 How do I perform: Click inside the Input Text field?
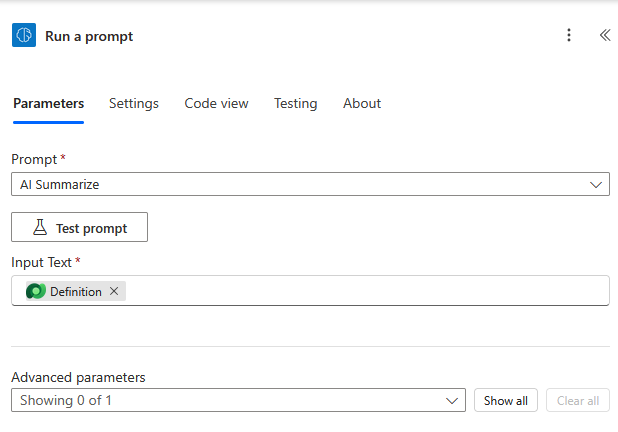pos(310,291)
